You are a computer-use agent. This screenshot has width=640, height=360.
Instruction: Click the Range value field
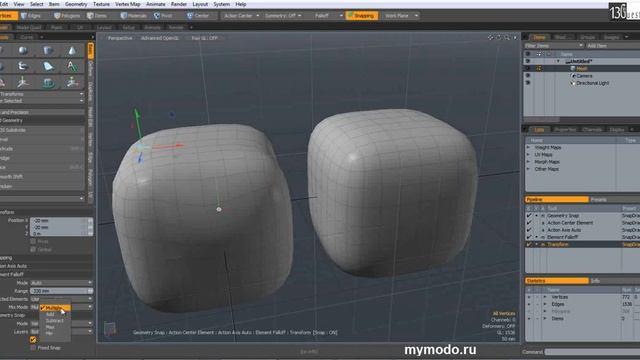61,291
